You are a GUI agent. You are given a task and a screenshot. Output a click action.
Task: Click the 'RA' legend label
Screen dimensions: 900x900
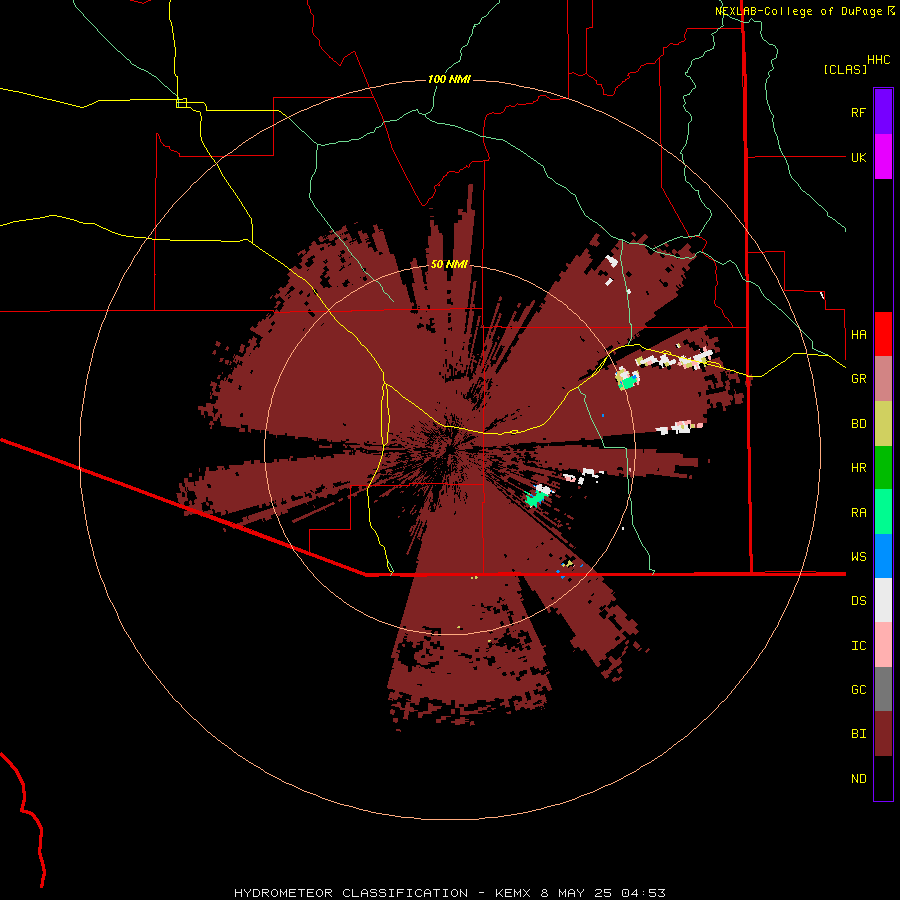point(858,513)
